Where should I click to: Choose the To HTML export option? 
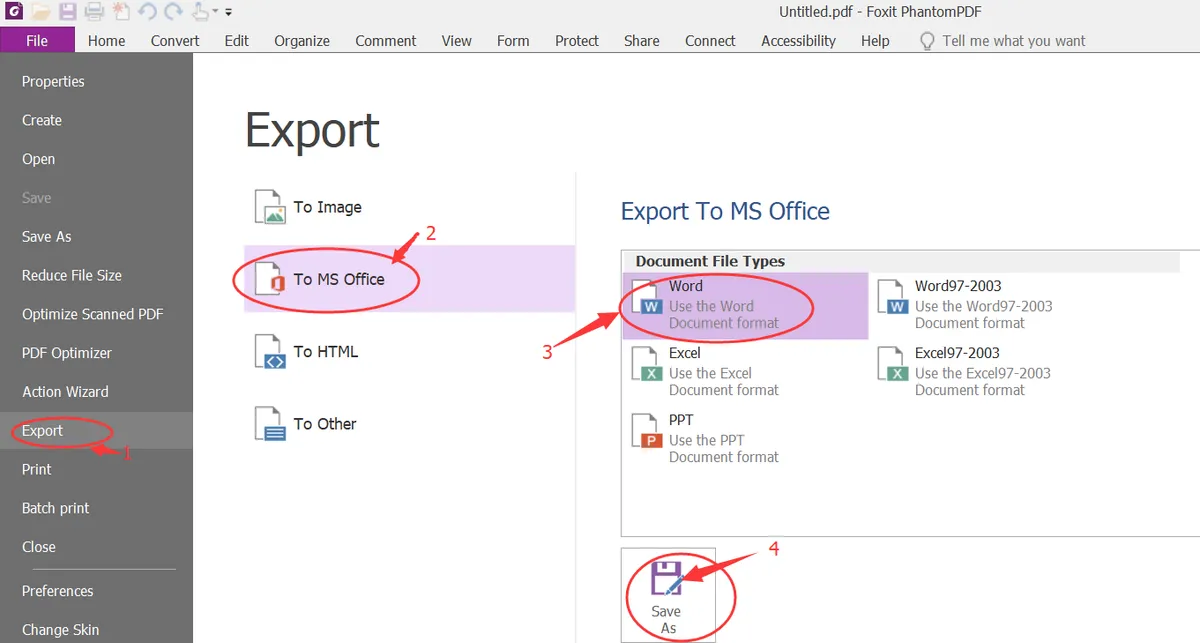point(409,351)
